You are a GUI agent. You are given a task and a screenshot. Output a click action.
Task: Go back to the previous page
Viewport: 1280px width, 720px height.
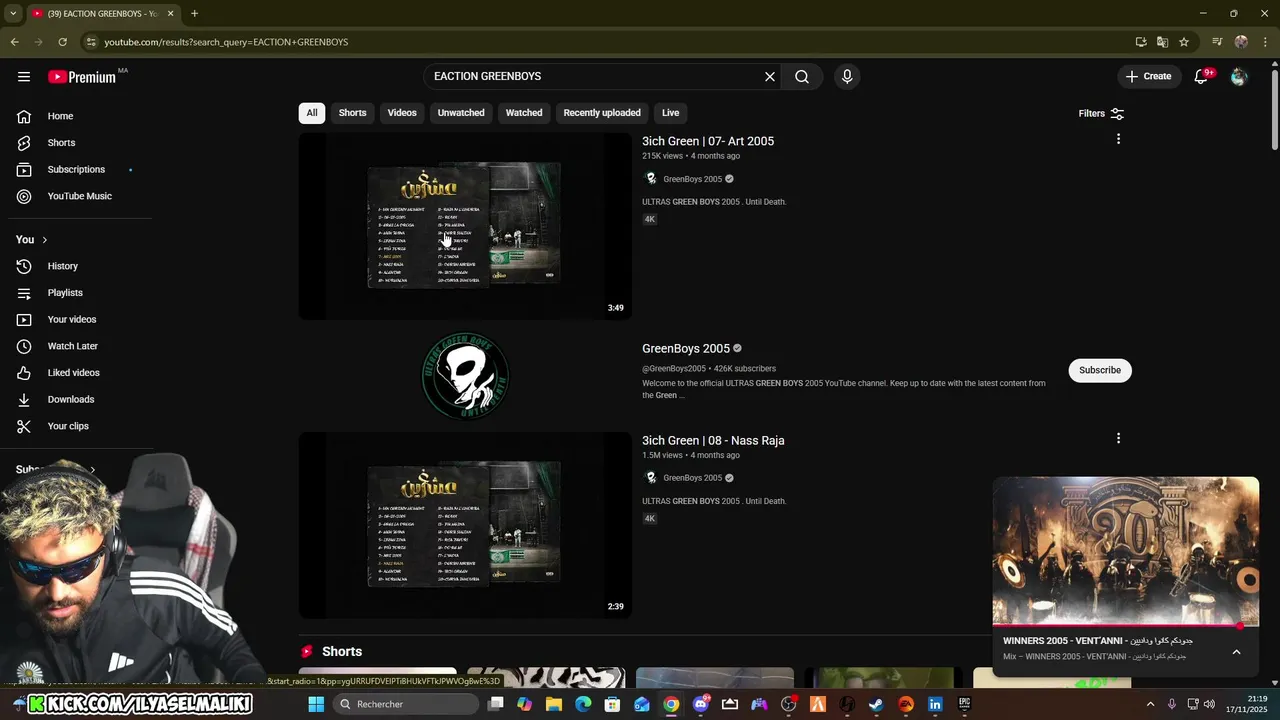click(14, 42)
